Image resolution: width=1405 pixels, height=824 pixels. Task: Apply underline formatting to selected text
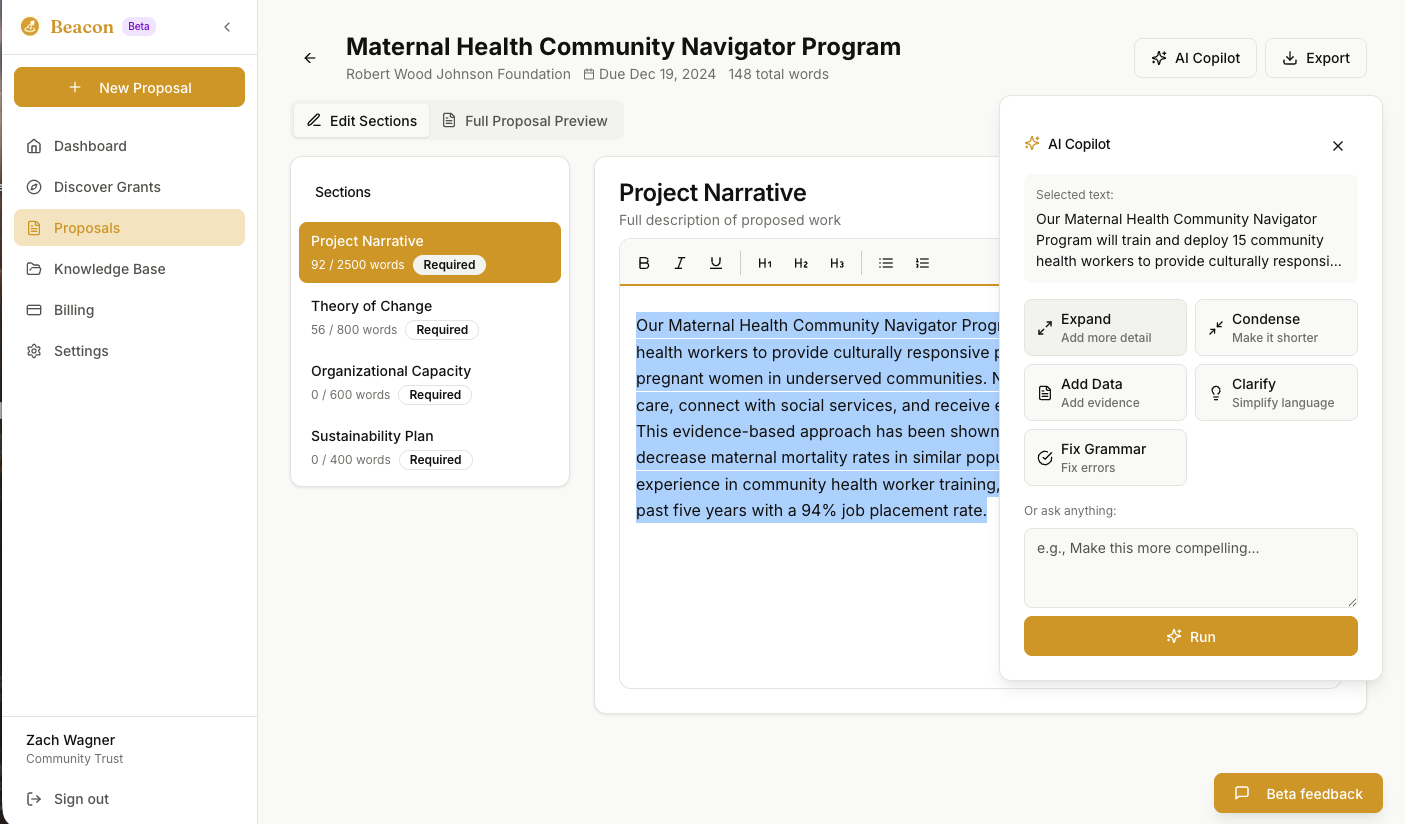[716, 263]
